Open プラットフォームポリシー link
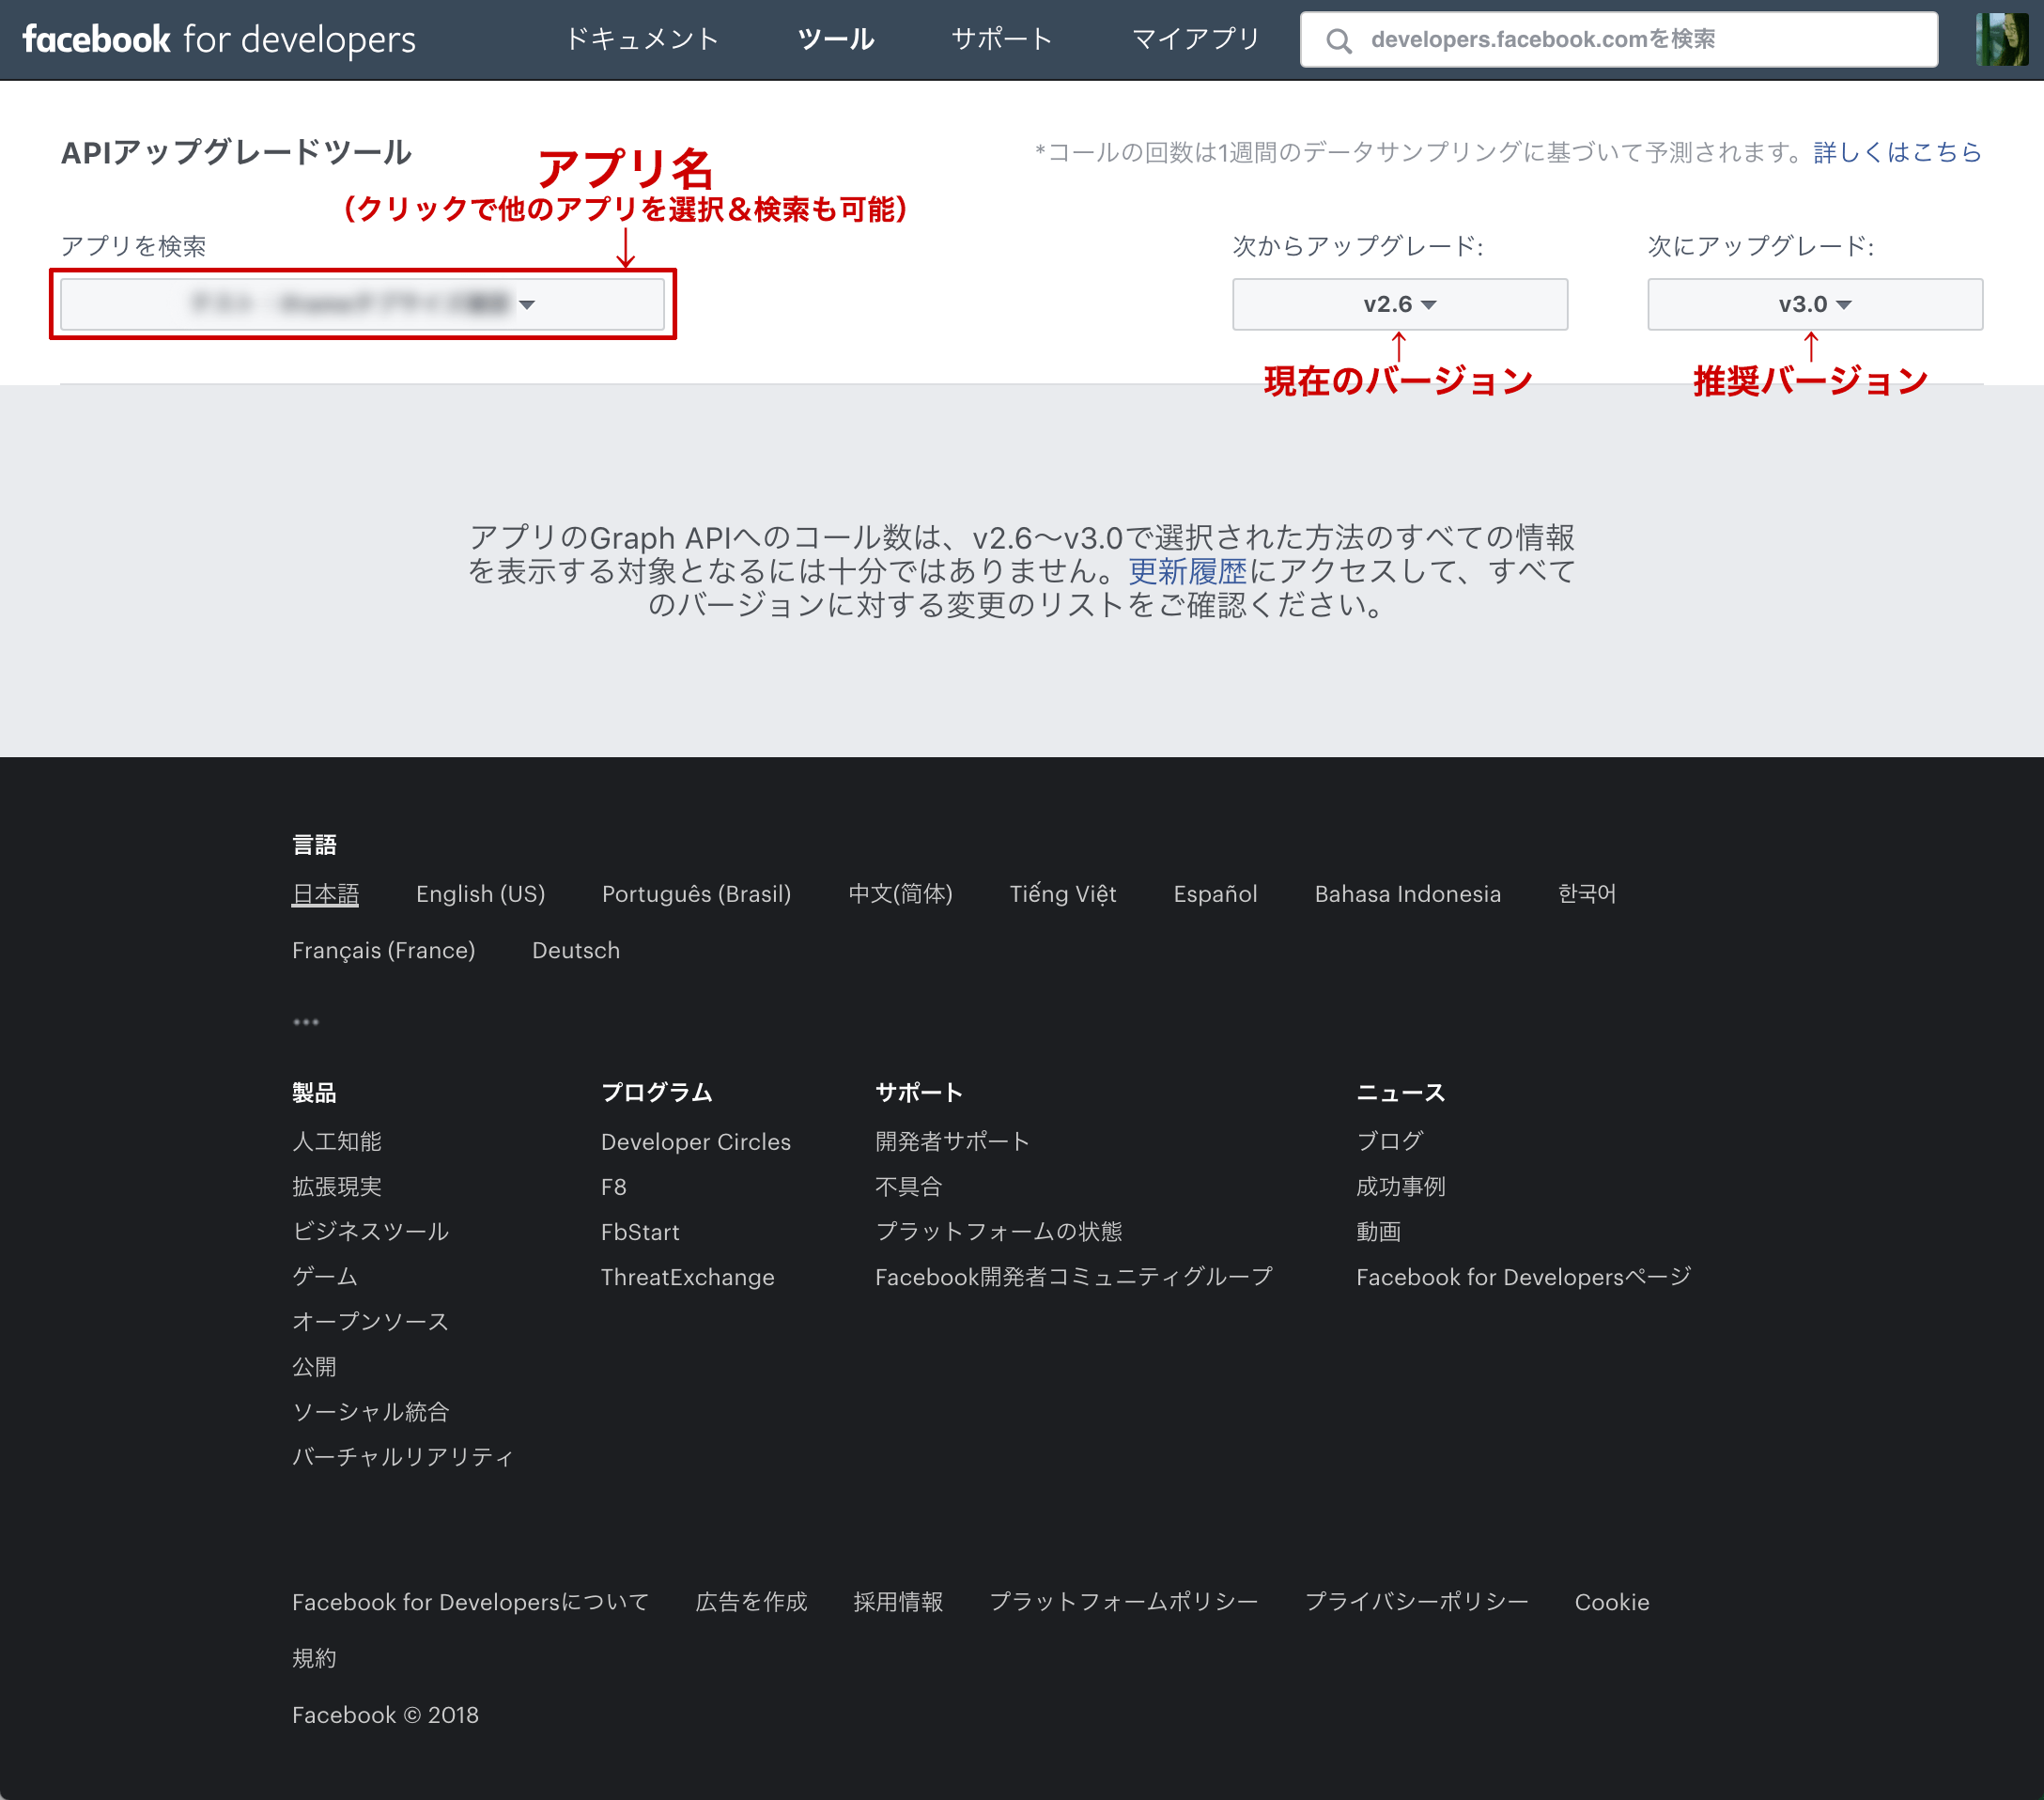The height and width of the screenshot is (1800, 2044). tap(1123, 1602)
